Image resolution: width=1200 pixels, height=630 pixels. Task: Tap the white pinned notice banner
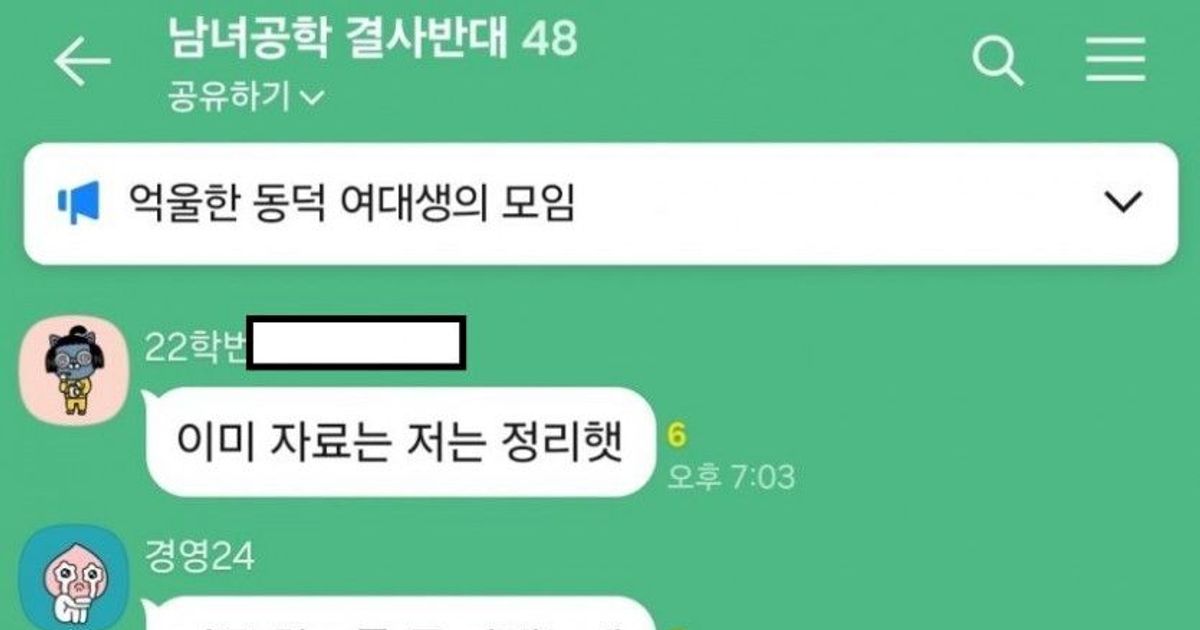pyautogui.click(x=600, y=204)
